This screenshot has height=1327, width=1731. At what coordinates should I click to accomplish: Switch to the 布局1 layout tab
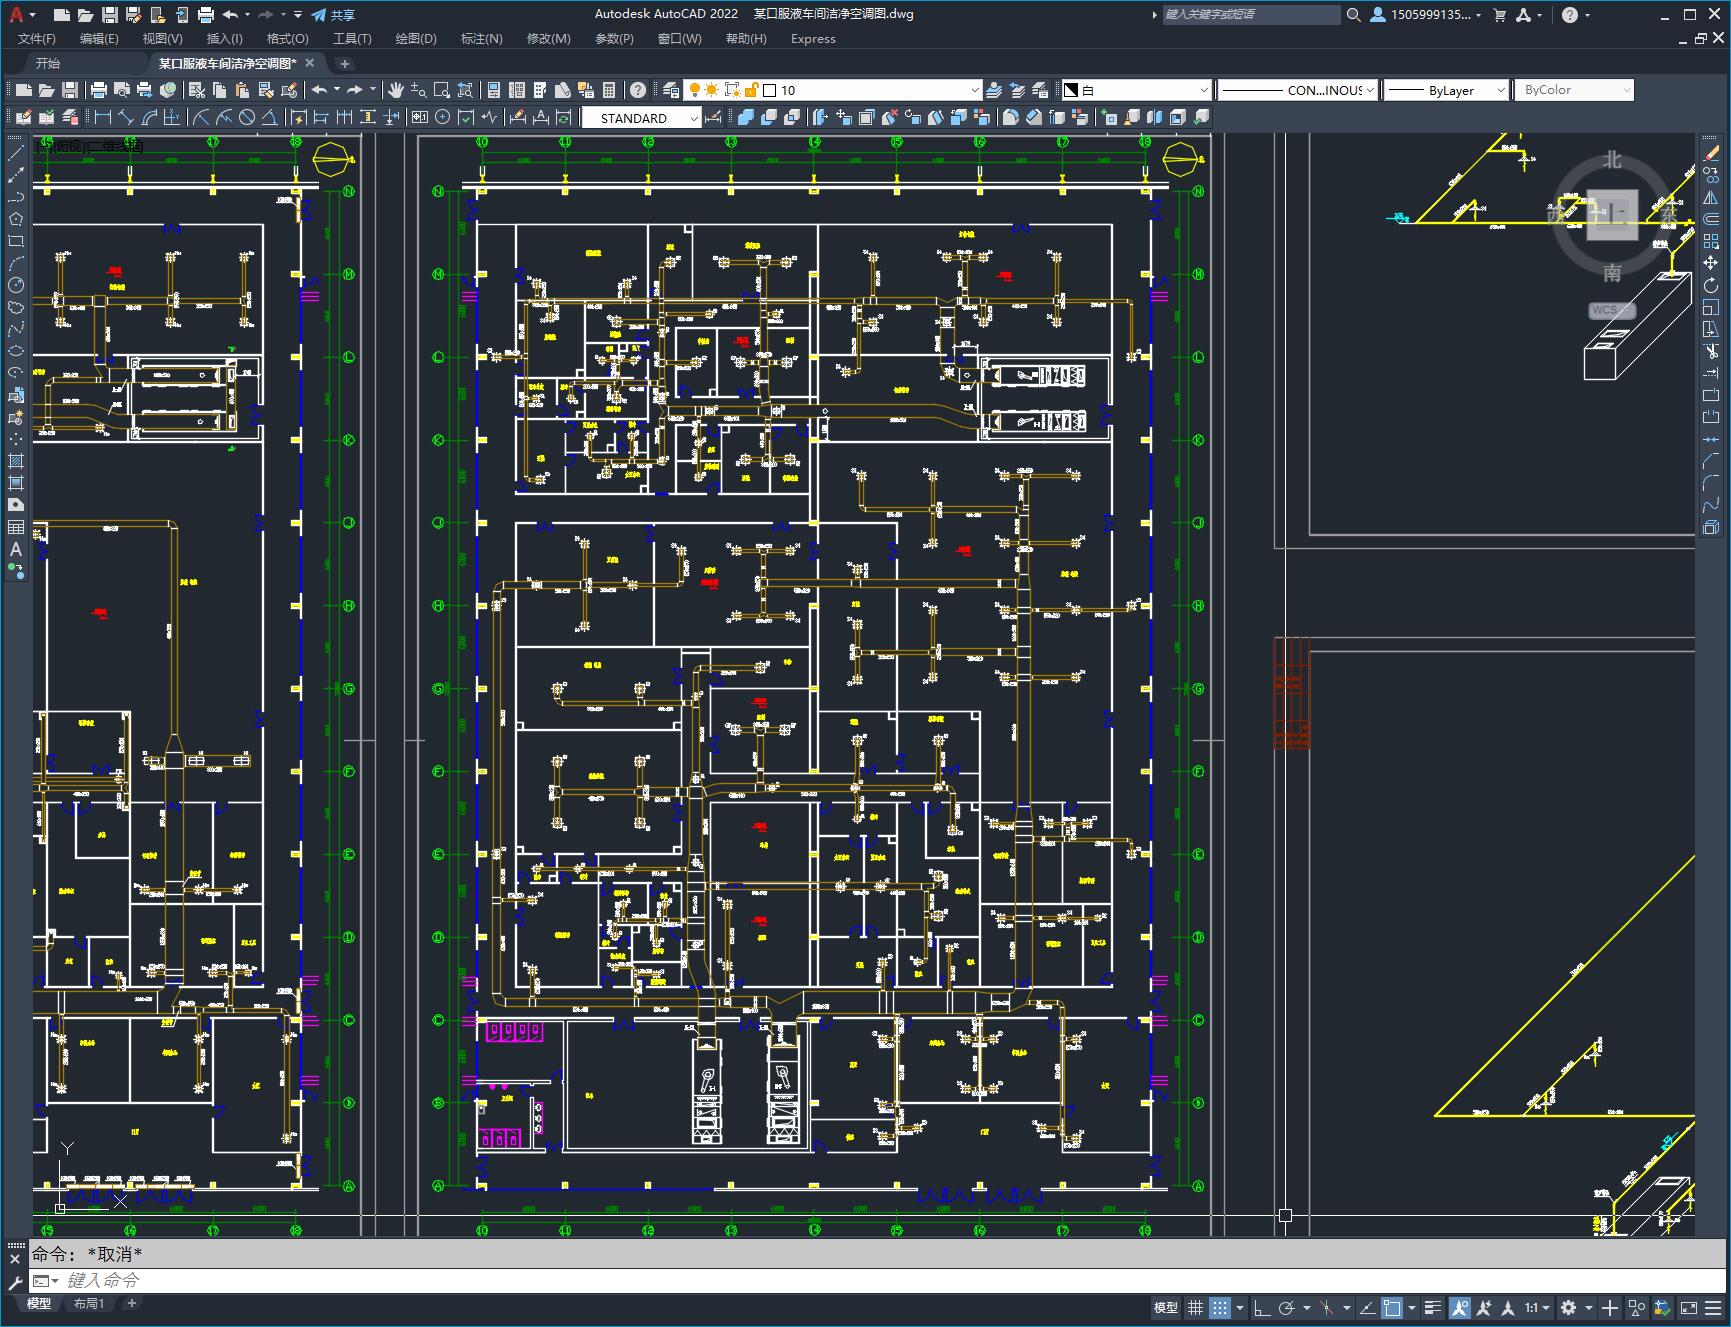pyautogui.click(x=89, y=1303)
